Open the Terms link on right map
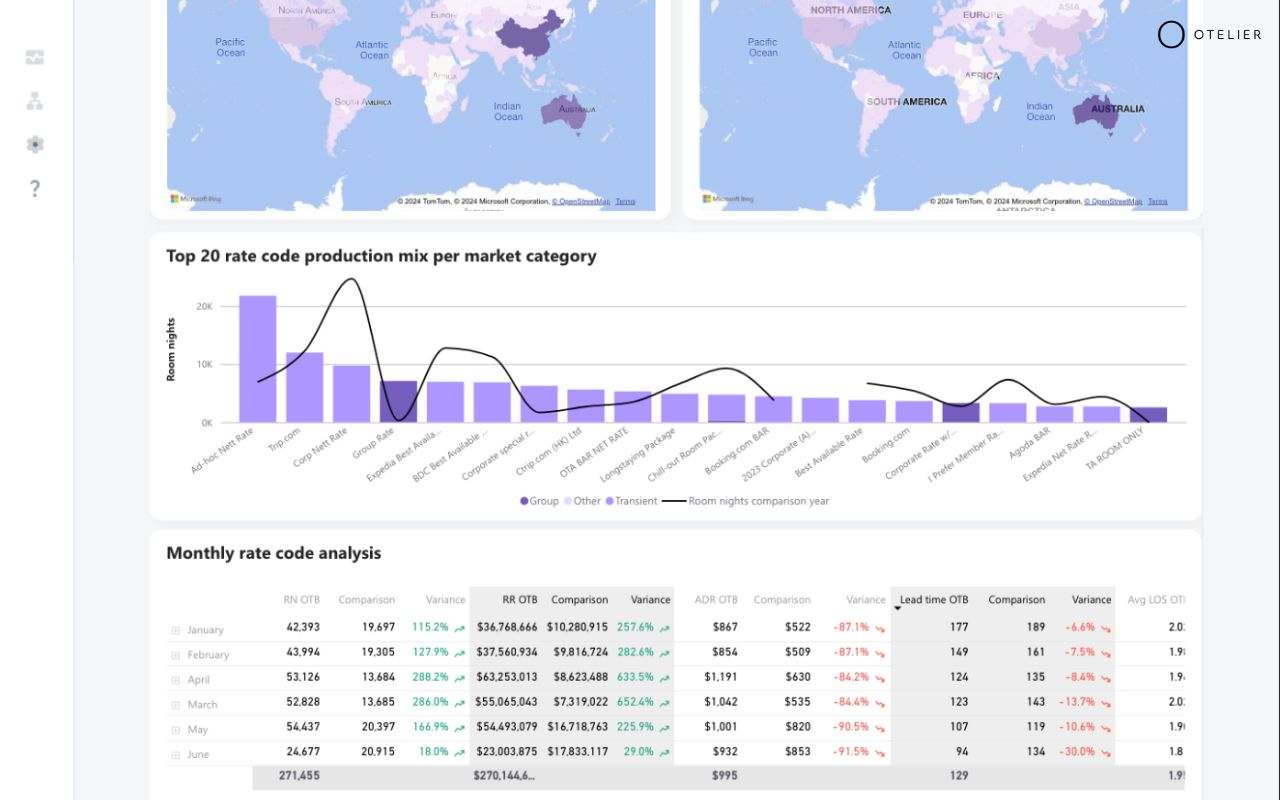The image size is (1280, 800). coord(1157,201)
